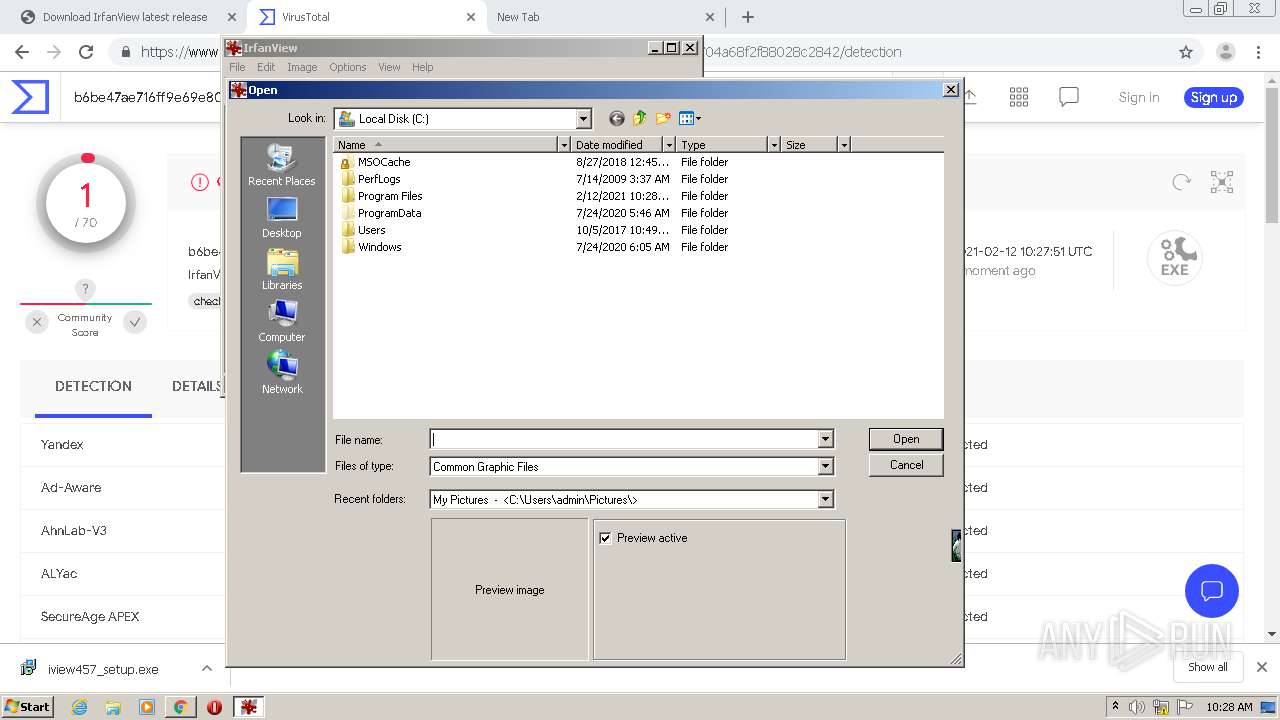The width and height of the screenshot is (1280, 720).
Task: Expand the File name dropdown arrow
Action: (825, 439)
